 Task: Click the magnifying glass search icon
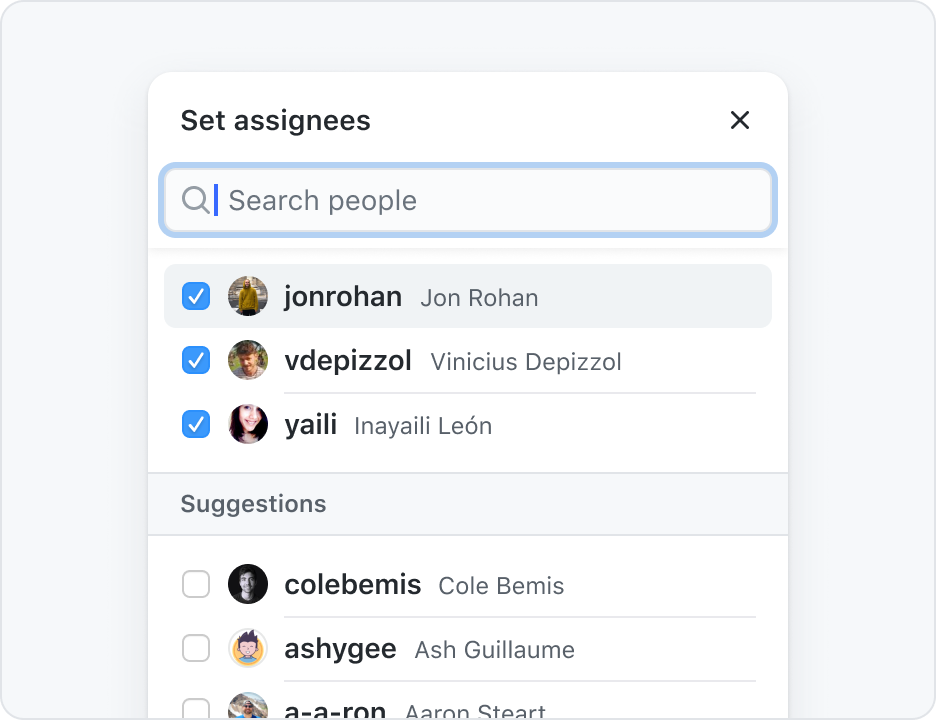(x=195, y=200)
